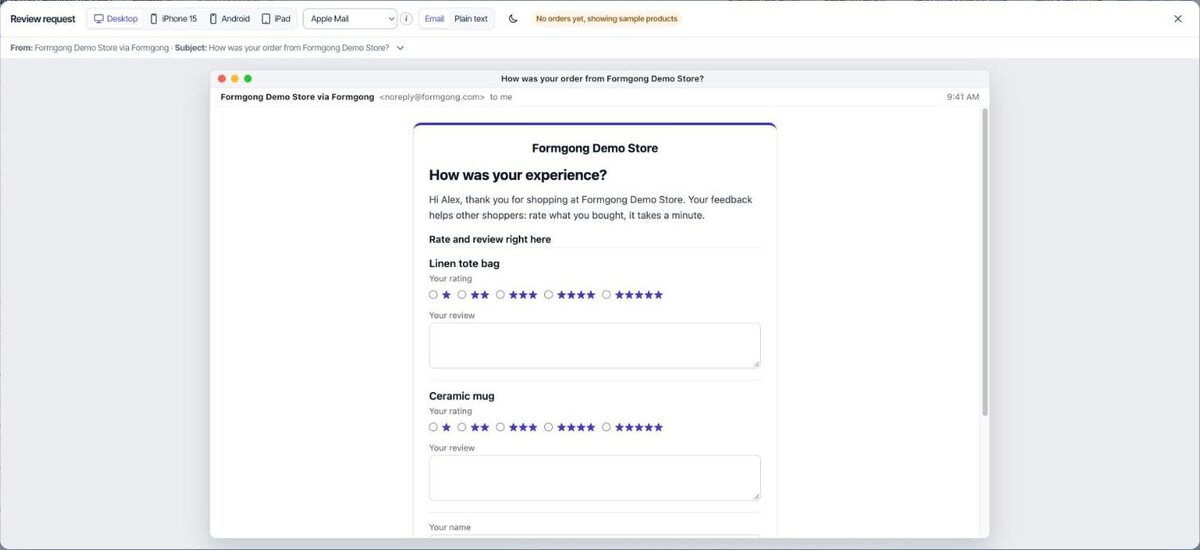1200x550 pixels.
Task: Click the 'Formgong Demo Store' email header title
Action: (595, 148)
